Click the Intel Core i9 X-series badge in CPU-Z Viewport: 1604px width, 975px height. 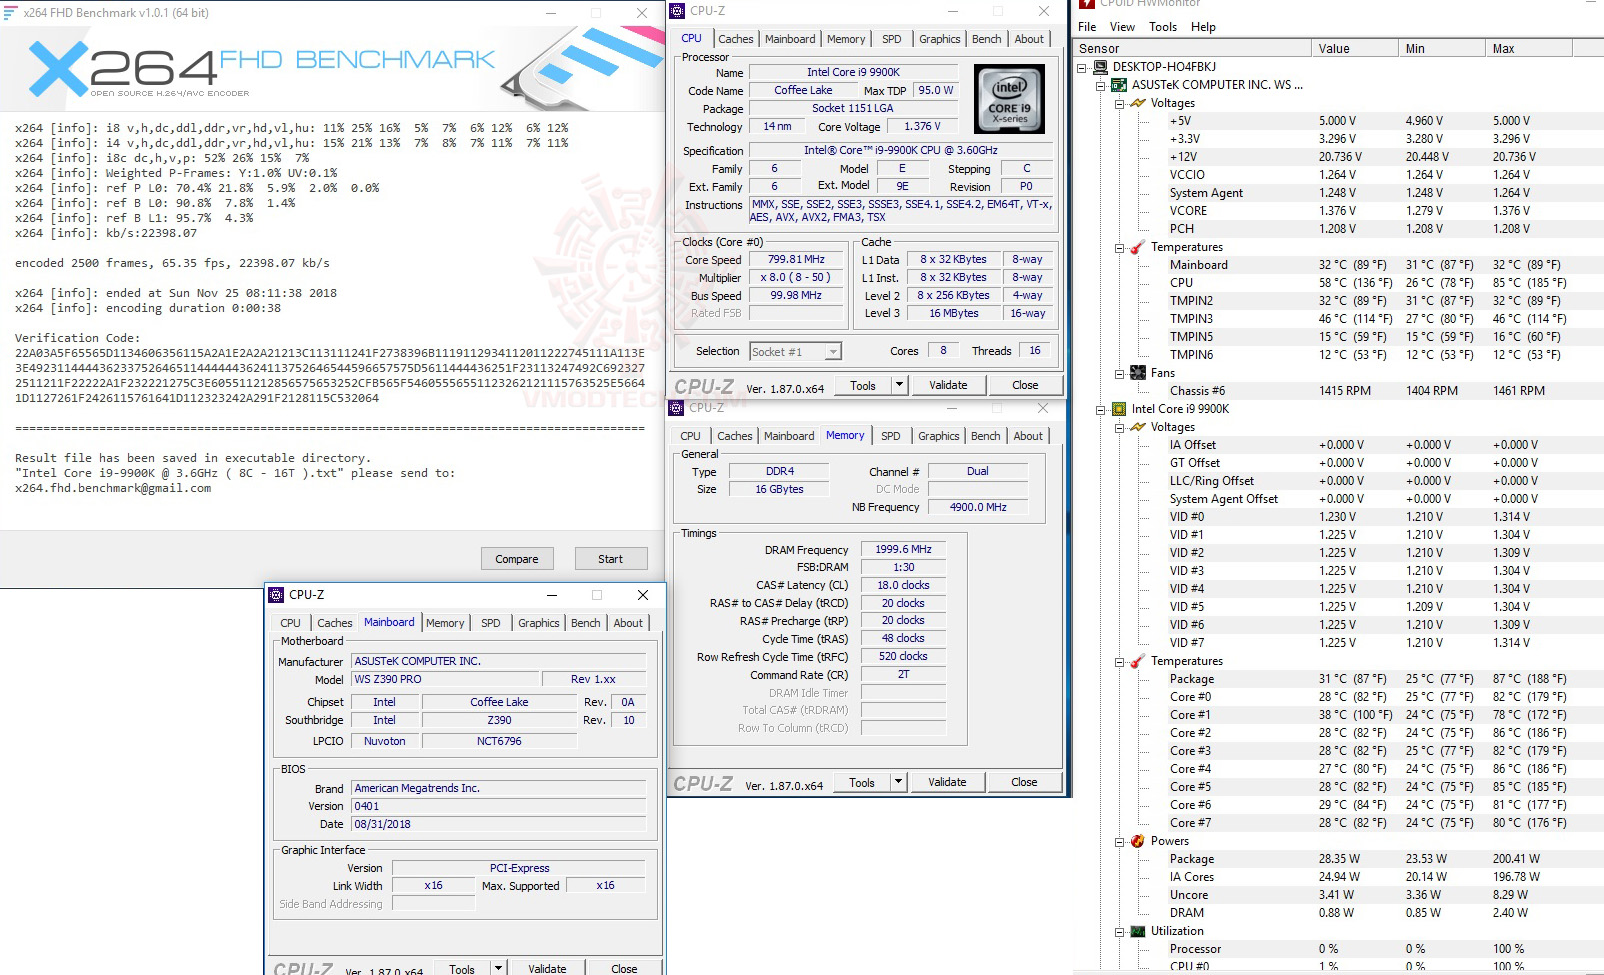click(1009, 98)
